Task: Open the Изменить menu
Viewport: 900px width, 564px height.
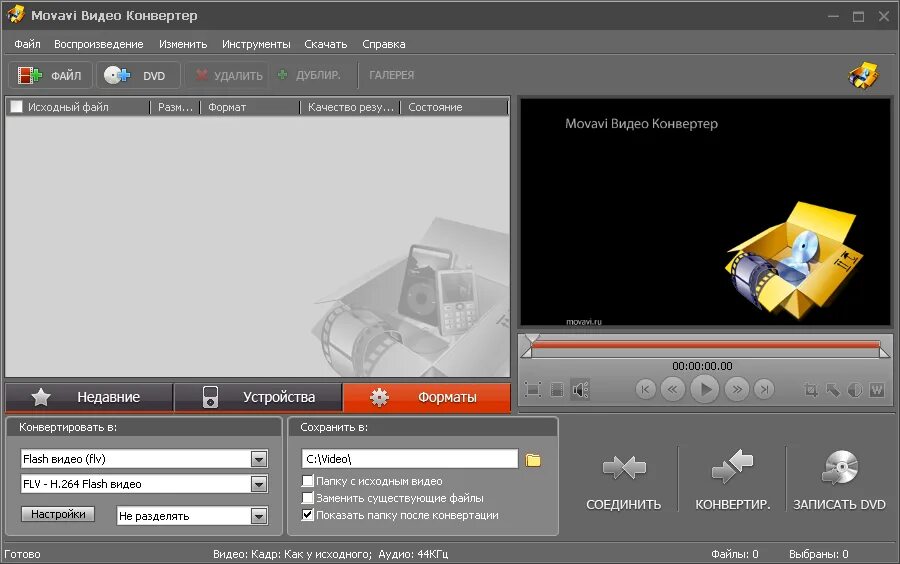Action: 183,44
